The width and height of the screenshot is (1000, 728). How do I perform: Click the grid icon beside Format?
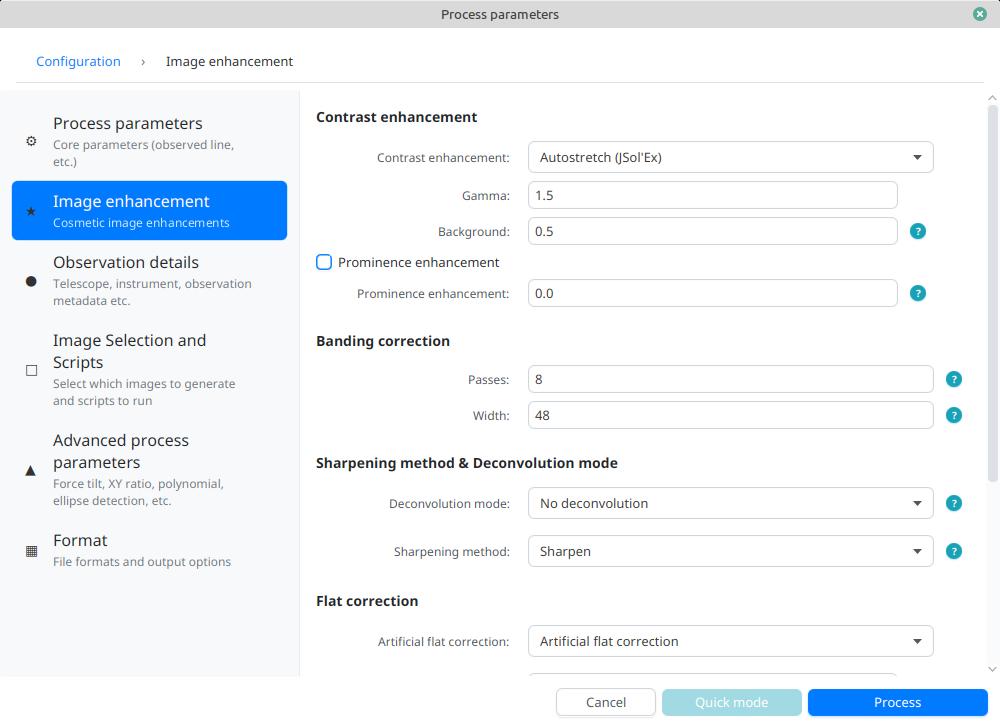pos(31,550)
